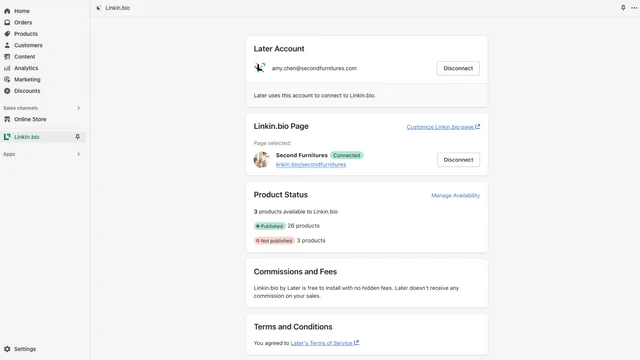Click the Home icon in sidebar

(7, 11)
